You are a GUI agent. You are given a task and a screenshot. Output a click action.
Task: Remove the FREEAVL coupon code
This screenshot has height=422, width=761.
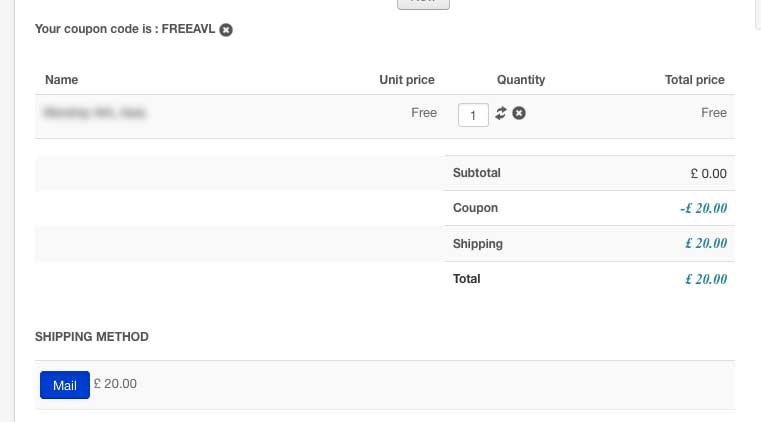[226, 30]
